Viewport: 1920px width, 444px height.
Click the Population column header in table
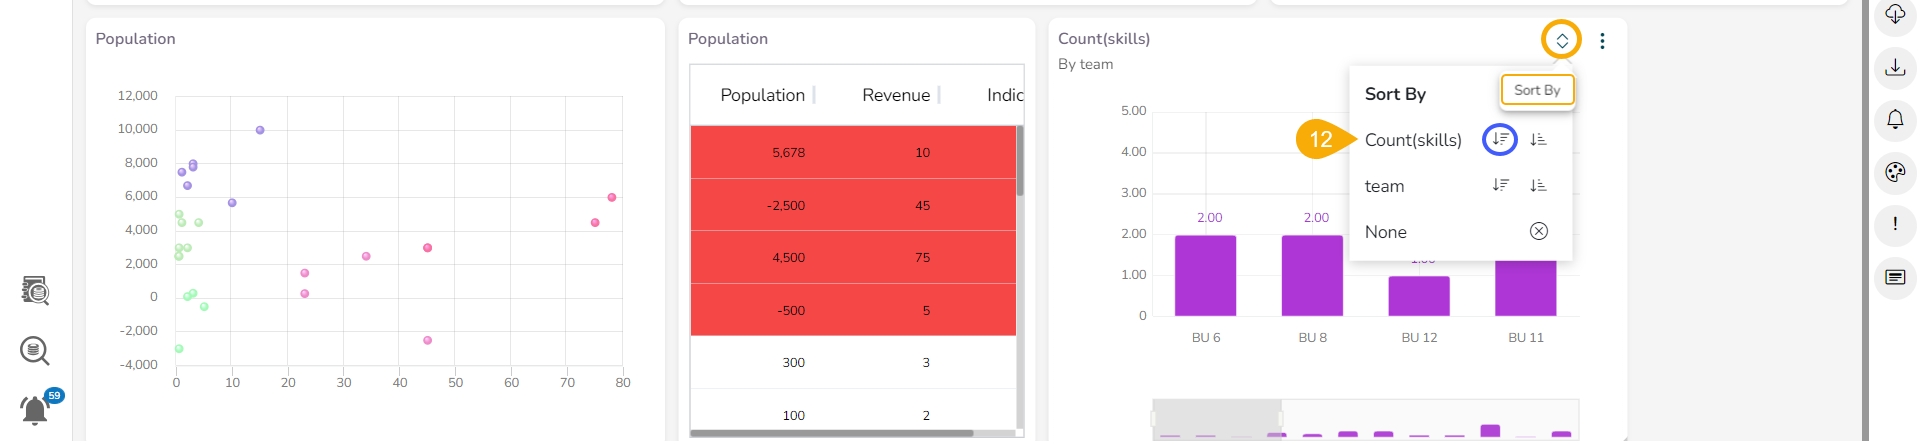(762, 95)
